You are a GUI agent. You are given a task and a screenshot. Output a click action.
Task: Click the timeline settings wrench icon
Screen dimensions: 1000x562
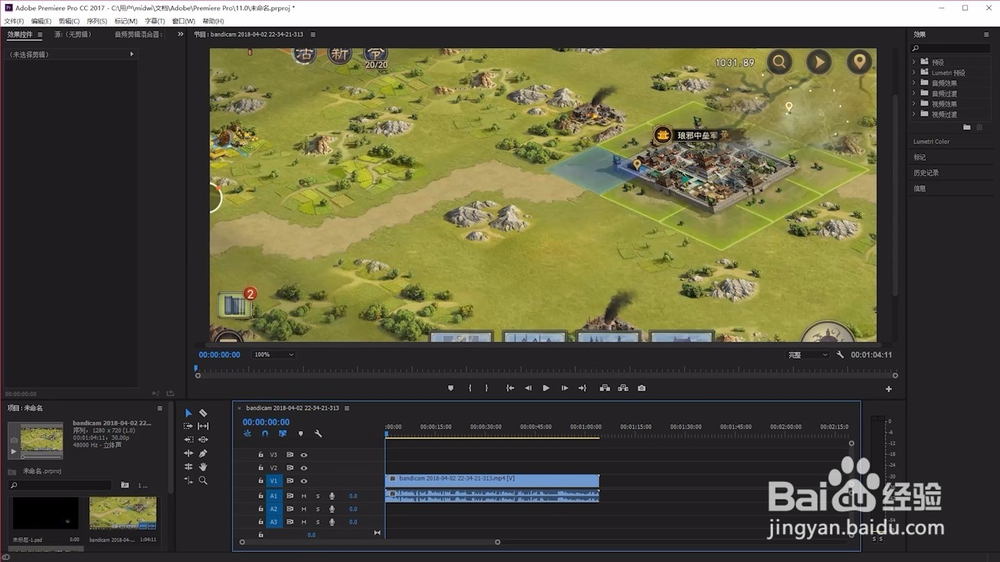318,434
